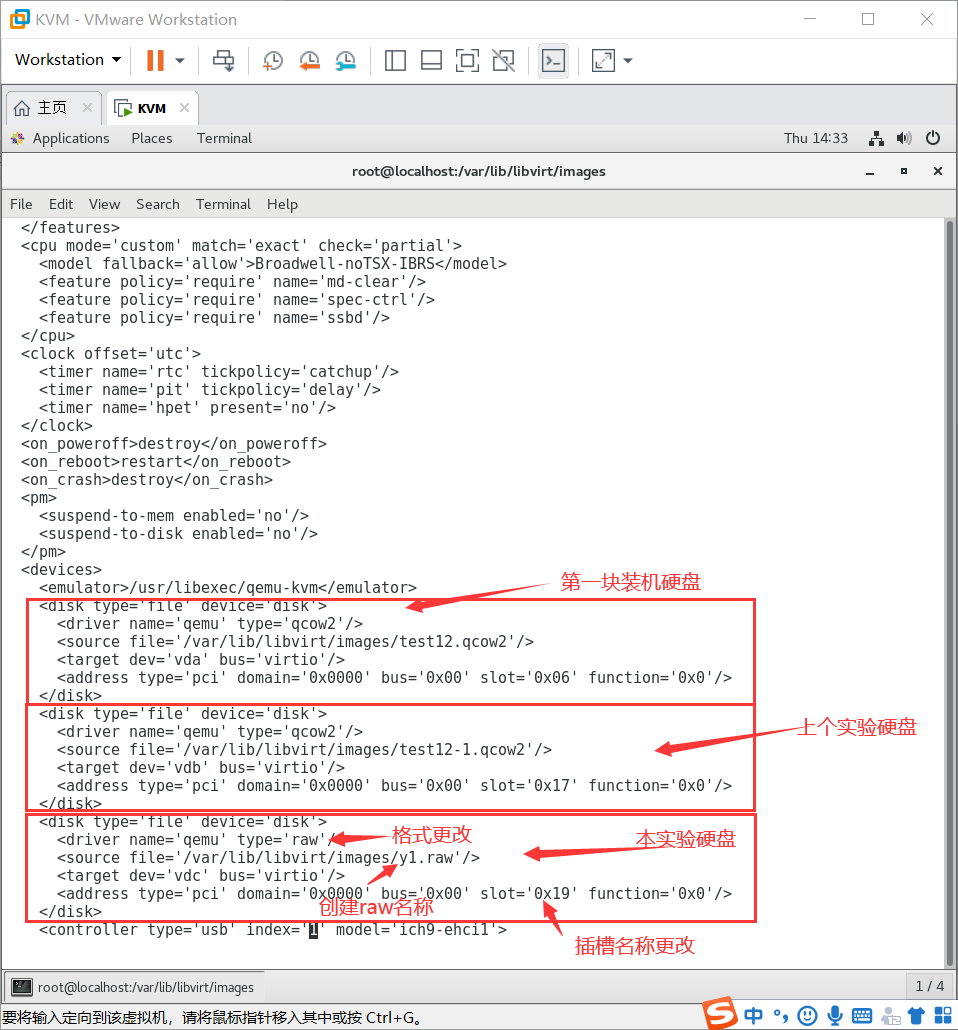The height and width of the screenshot is (1030, 958).
Task: Toggle the library sidebar panel
Action: (x=395, y=60)
